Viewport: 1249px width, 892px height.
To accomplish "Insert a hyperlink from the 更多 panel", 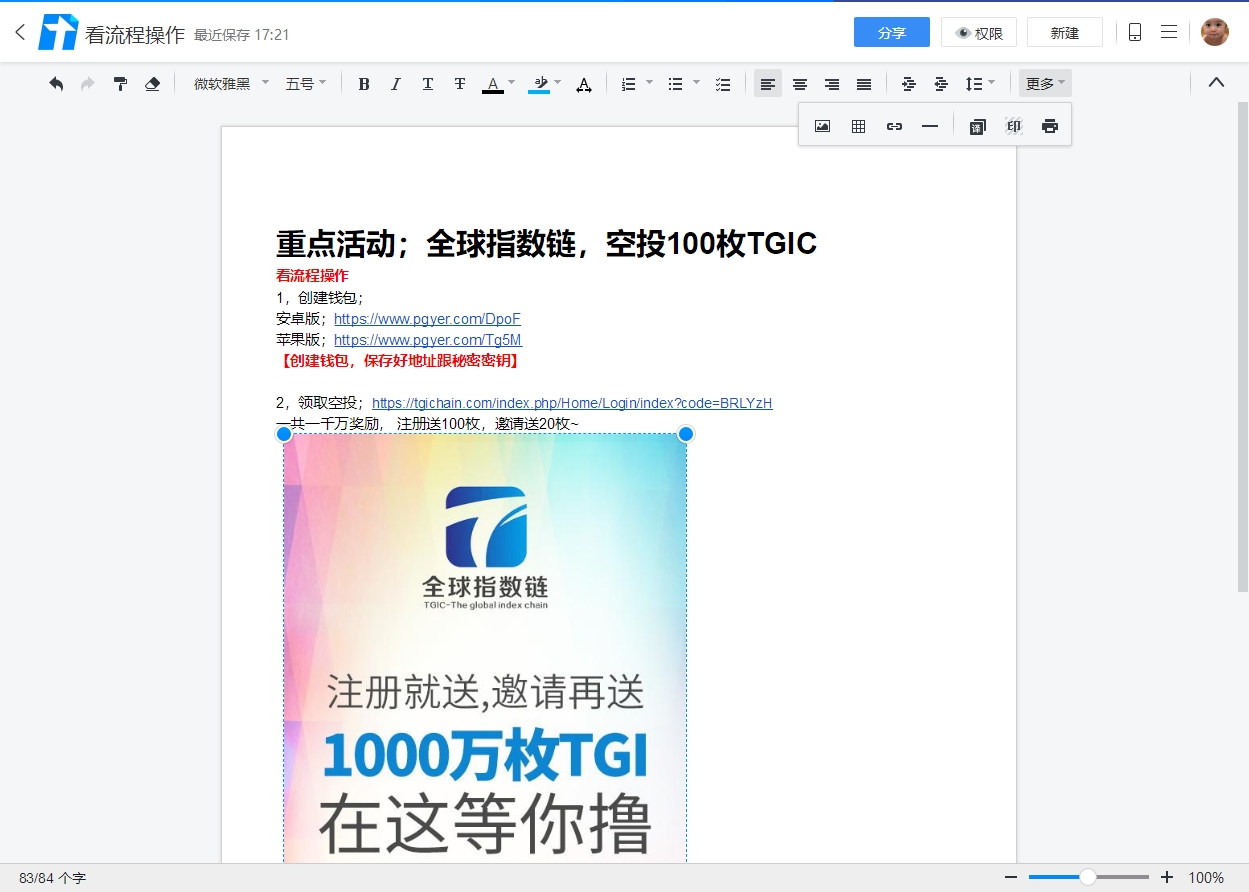I will click(x=894, y=126).
